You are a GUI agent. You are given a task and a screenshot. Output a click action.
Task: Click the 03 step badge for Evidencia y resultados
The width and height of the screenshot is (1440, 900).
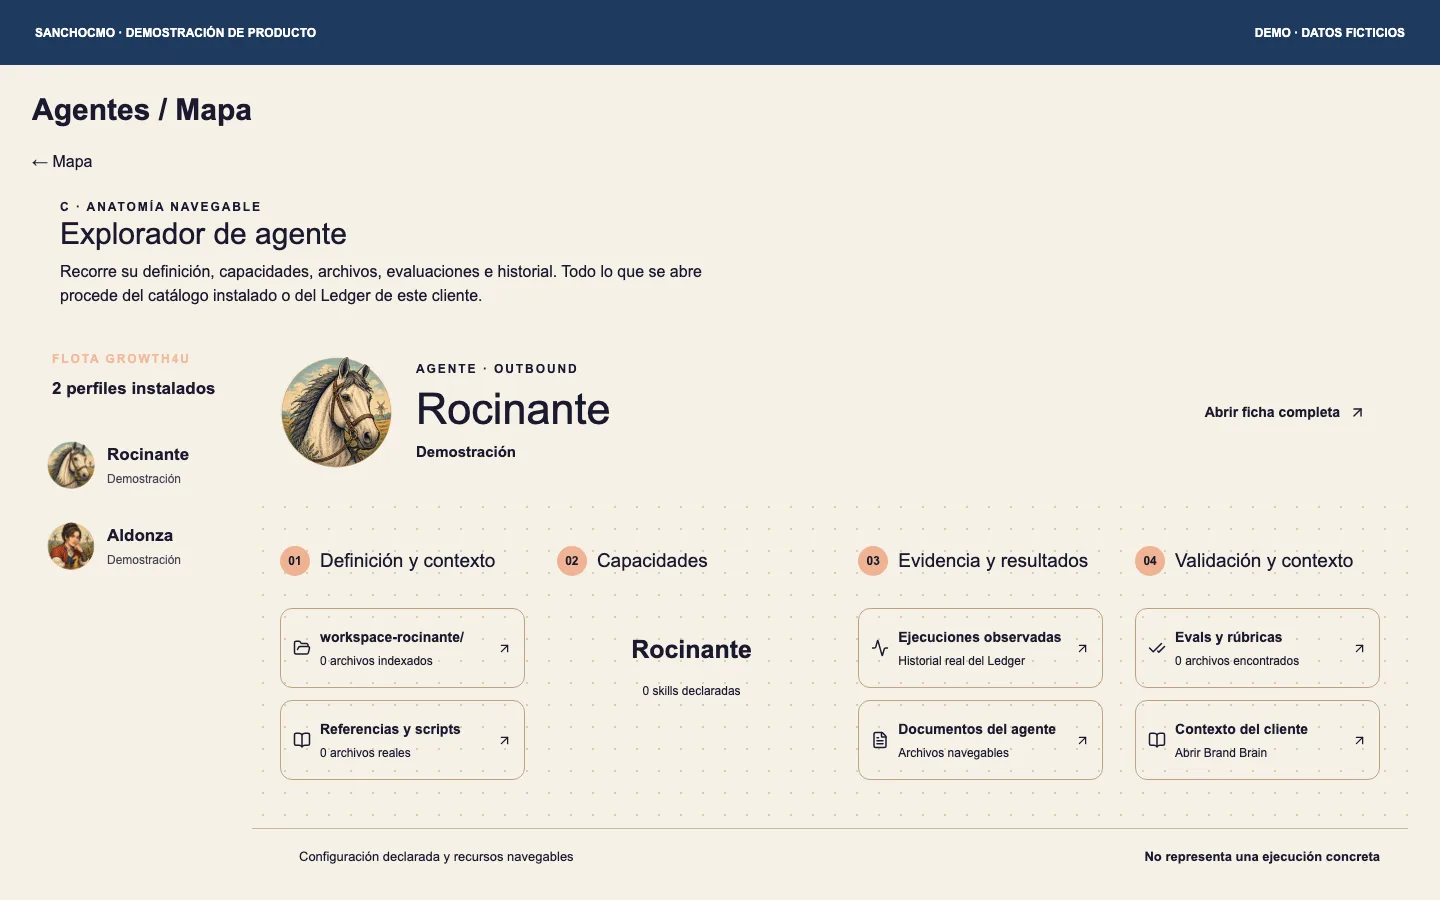[x=873, y=561]
